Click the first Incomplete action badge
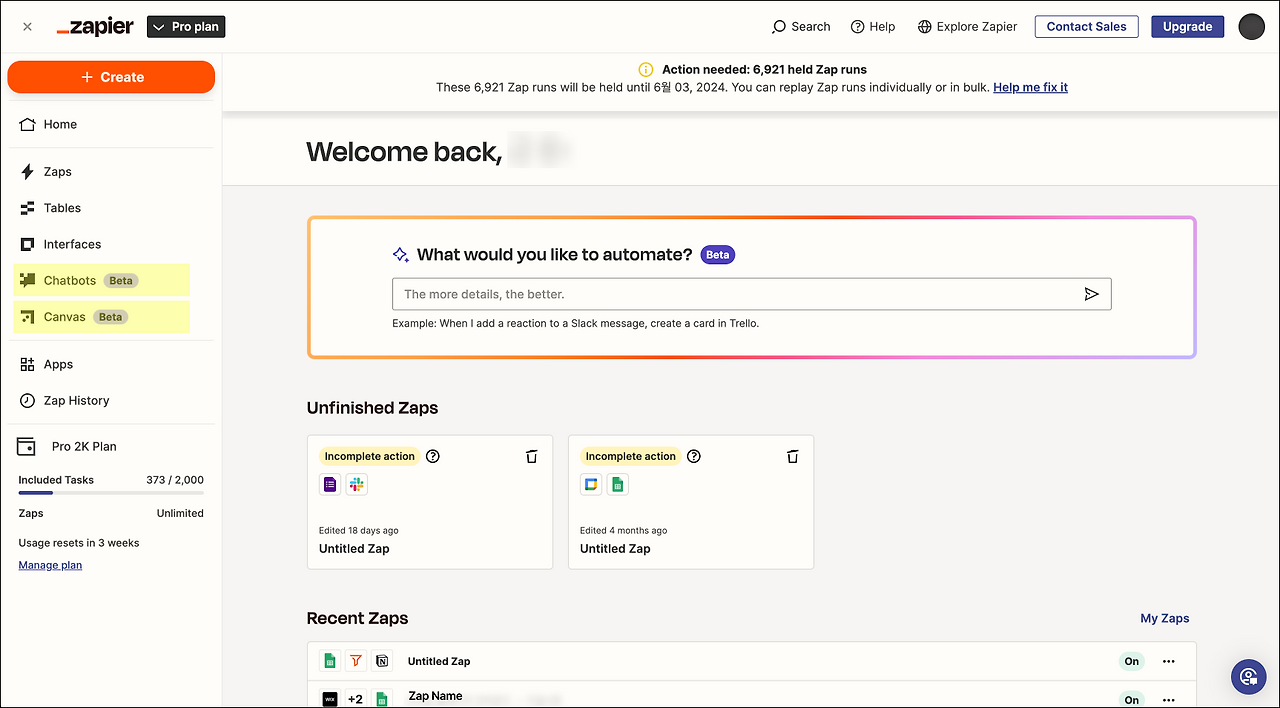1280x708 pixels. pos(369,456)
